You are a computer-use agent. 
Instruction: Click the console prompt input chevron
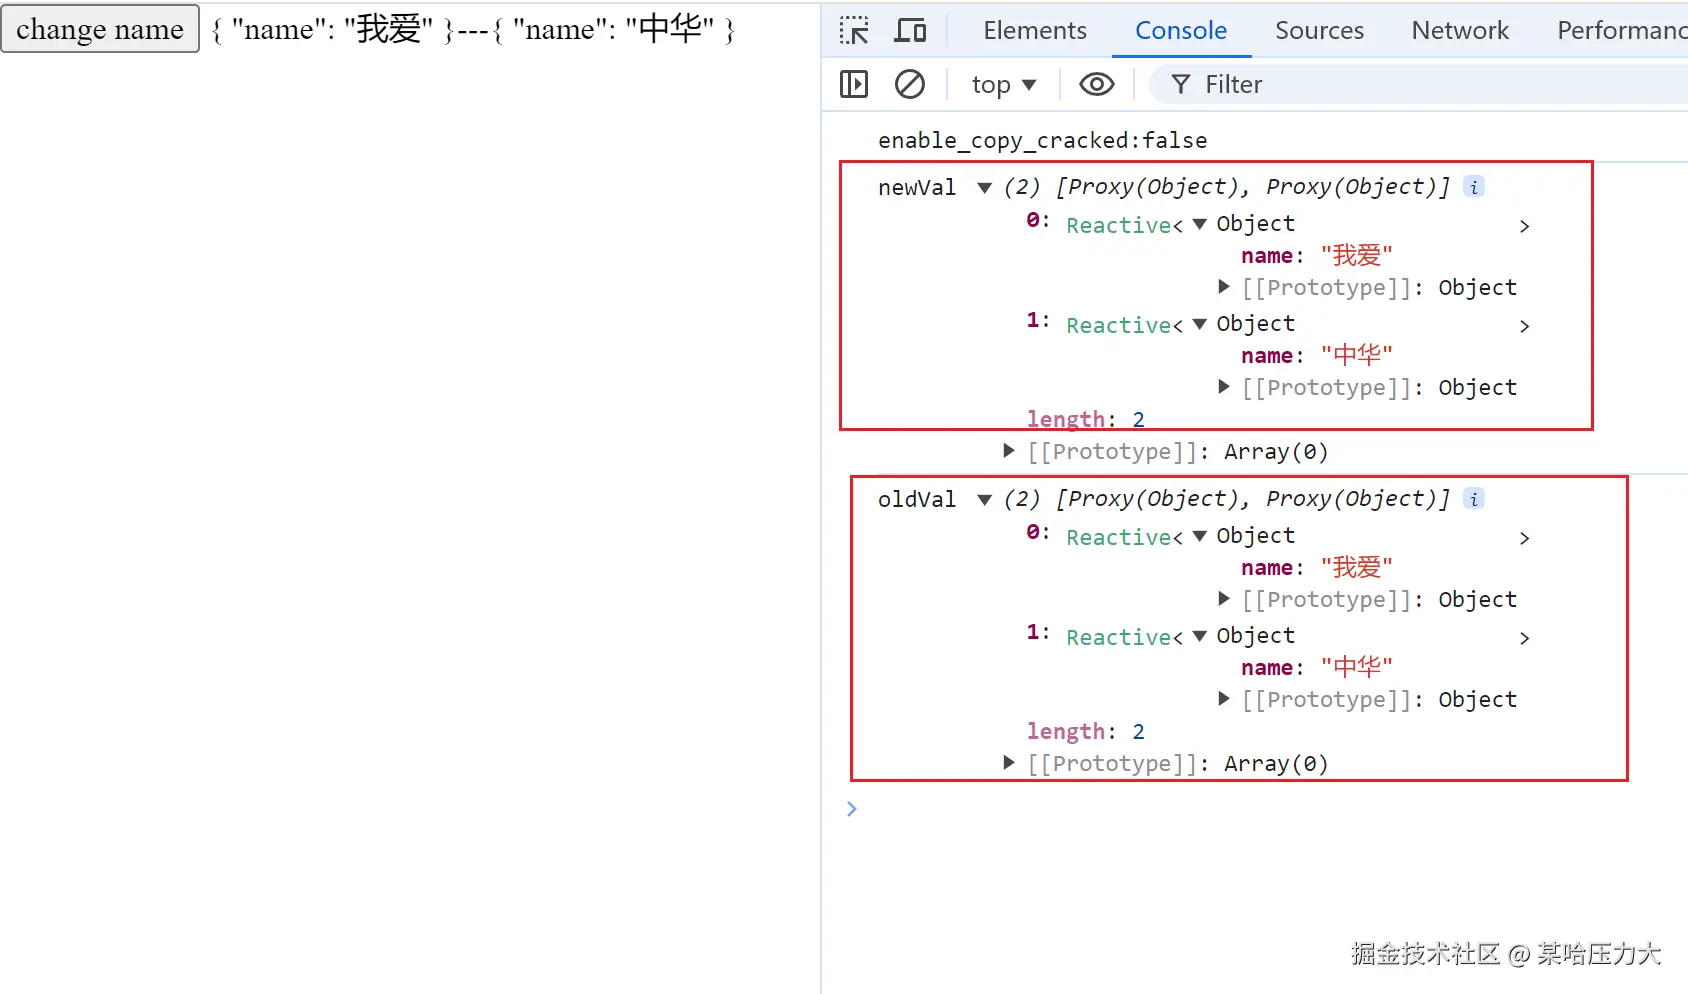pos(852,809)
